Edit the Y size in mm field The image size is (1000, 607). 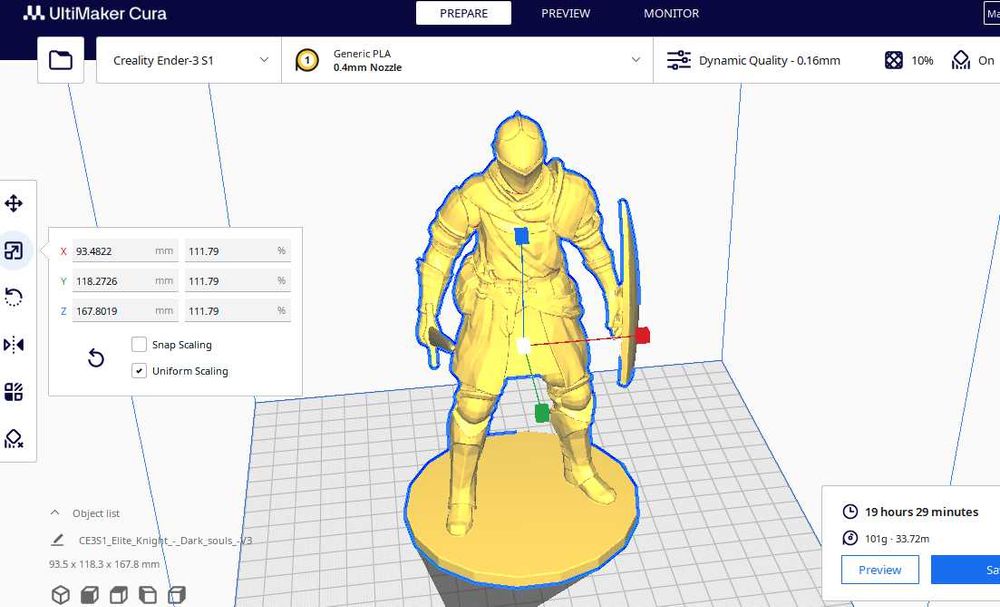(125, 281)
